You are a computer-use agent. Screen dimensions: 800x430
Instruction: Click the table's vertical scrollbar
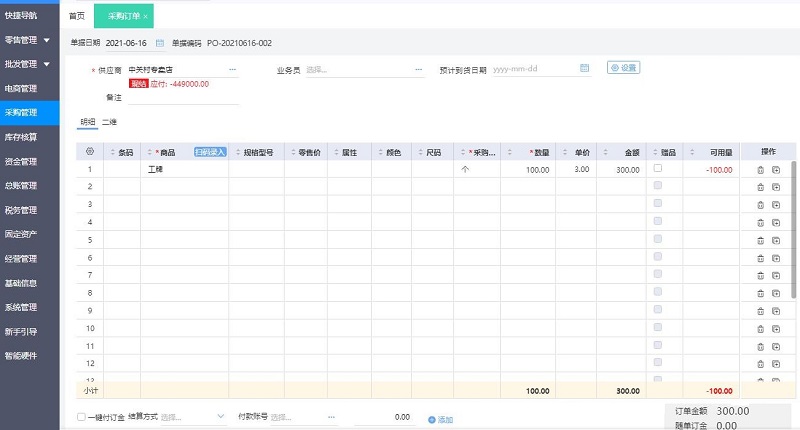tap(793, 230)
